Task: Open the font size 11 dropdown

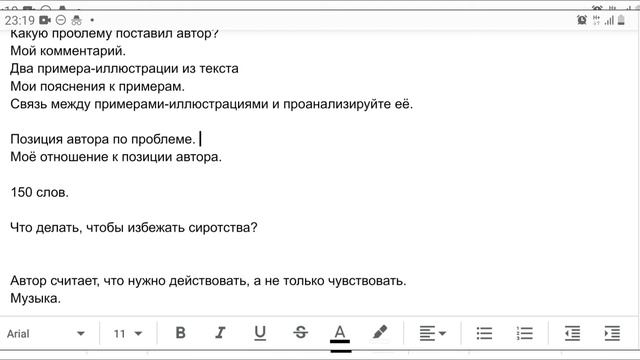Action: click(x=128, y=334)
